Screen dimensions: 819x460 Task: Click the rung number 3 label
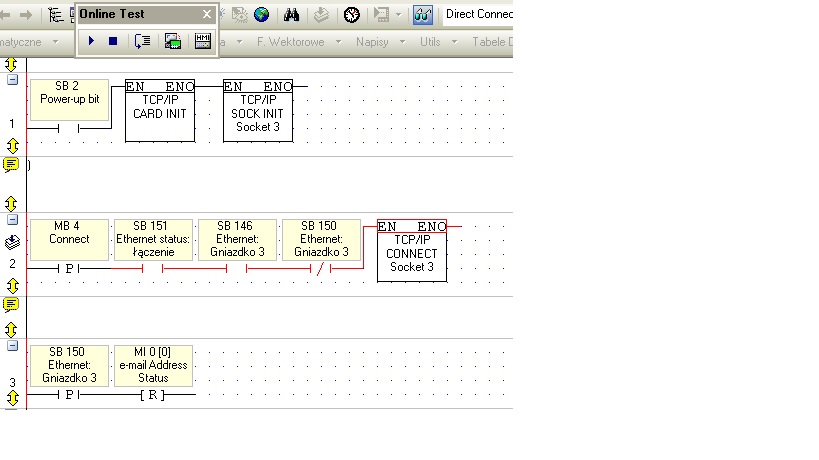12,382
